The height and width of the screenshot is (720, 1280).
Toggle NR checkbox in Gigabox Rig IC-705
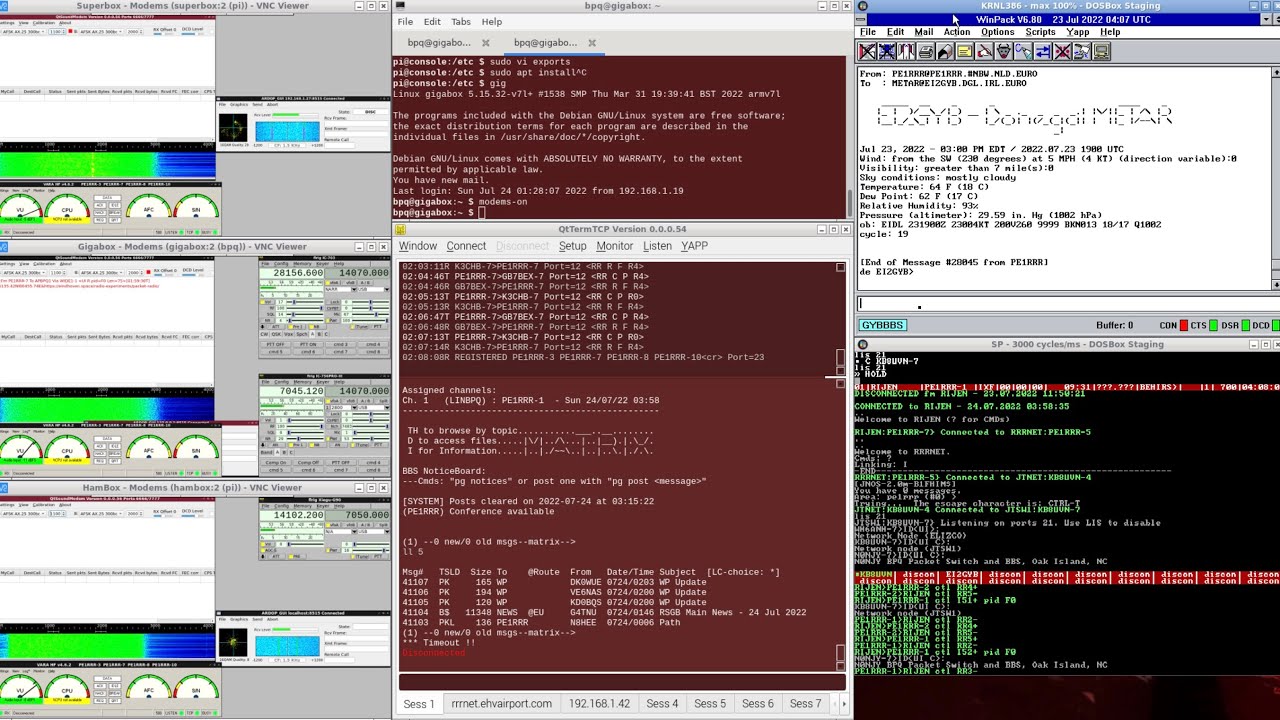tap(266, 320)
